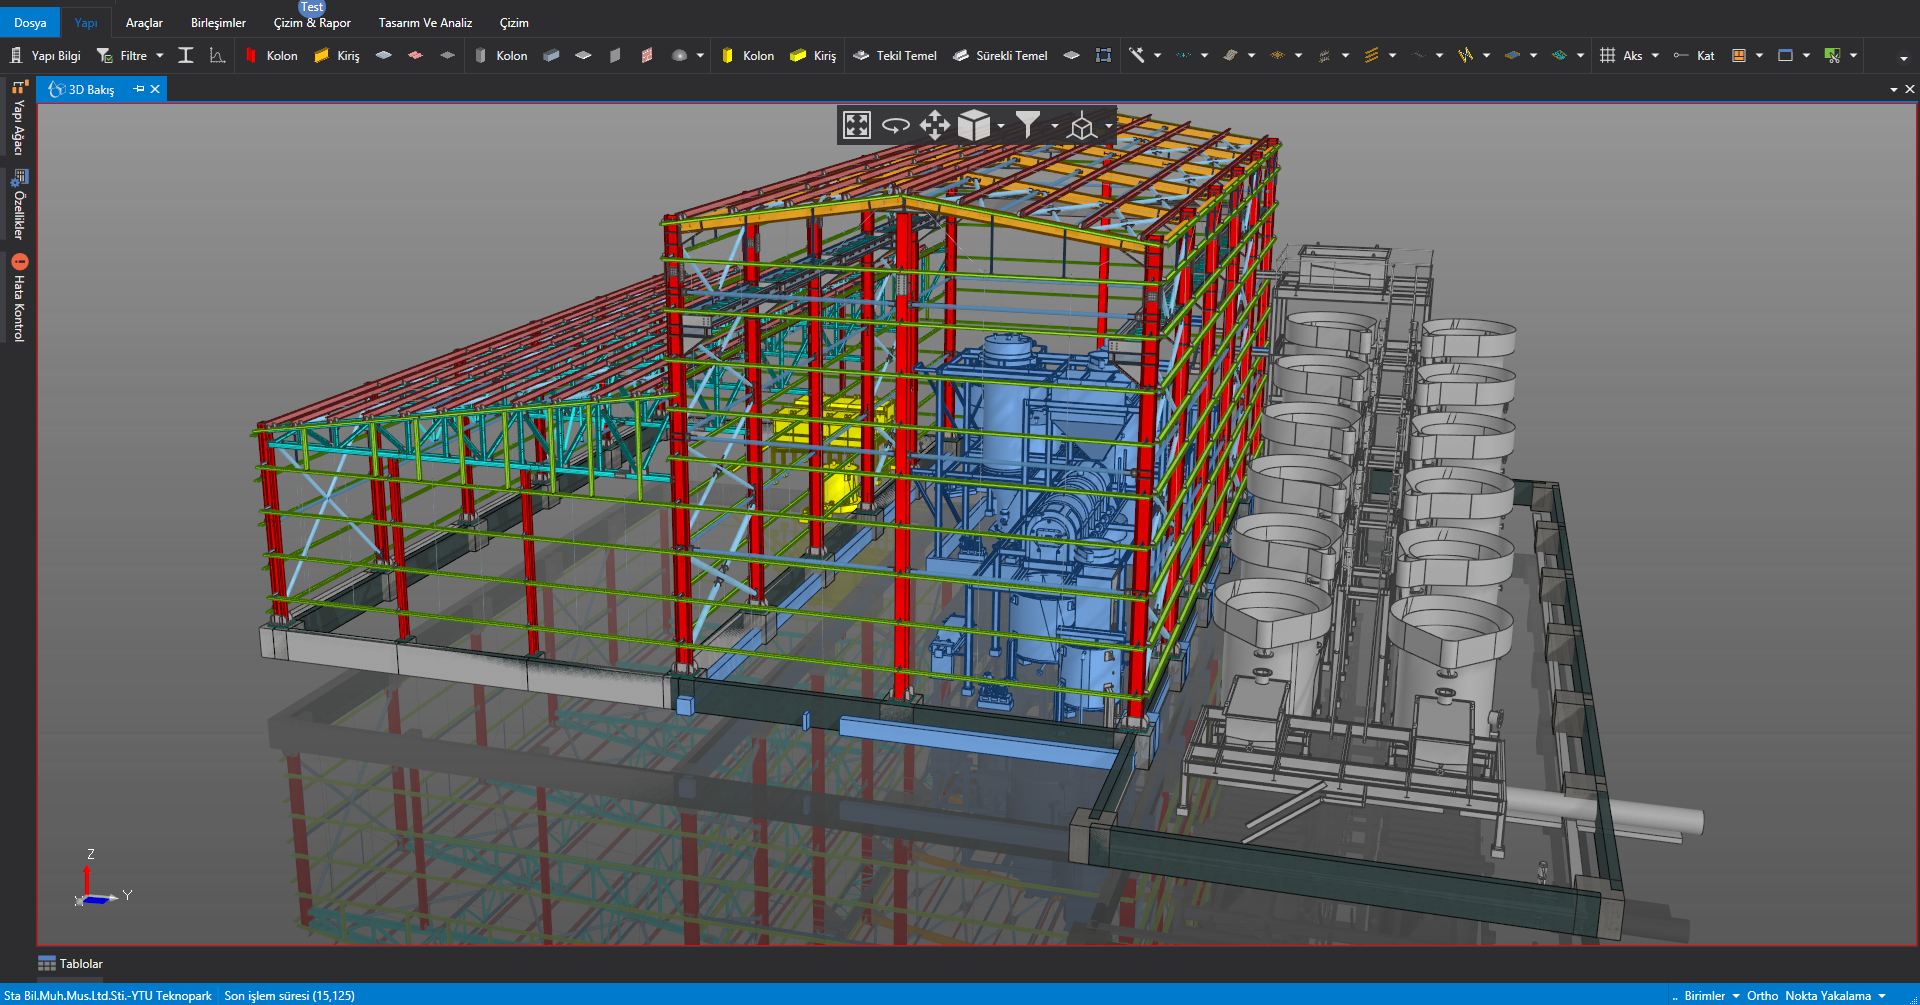This screenshot has width=1920, height=1005.
Task: Toggle Nokta Yakalama point snapping
Action: [1827, 995]
